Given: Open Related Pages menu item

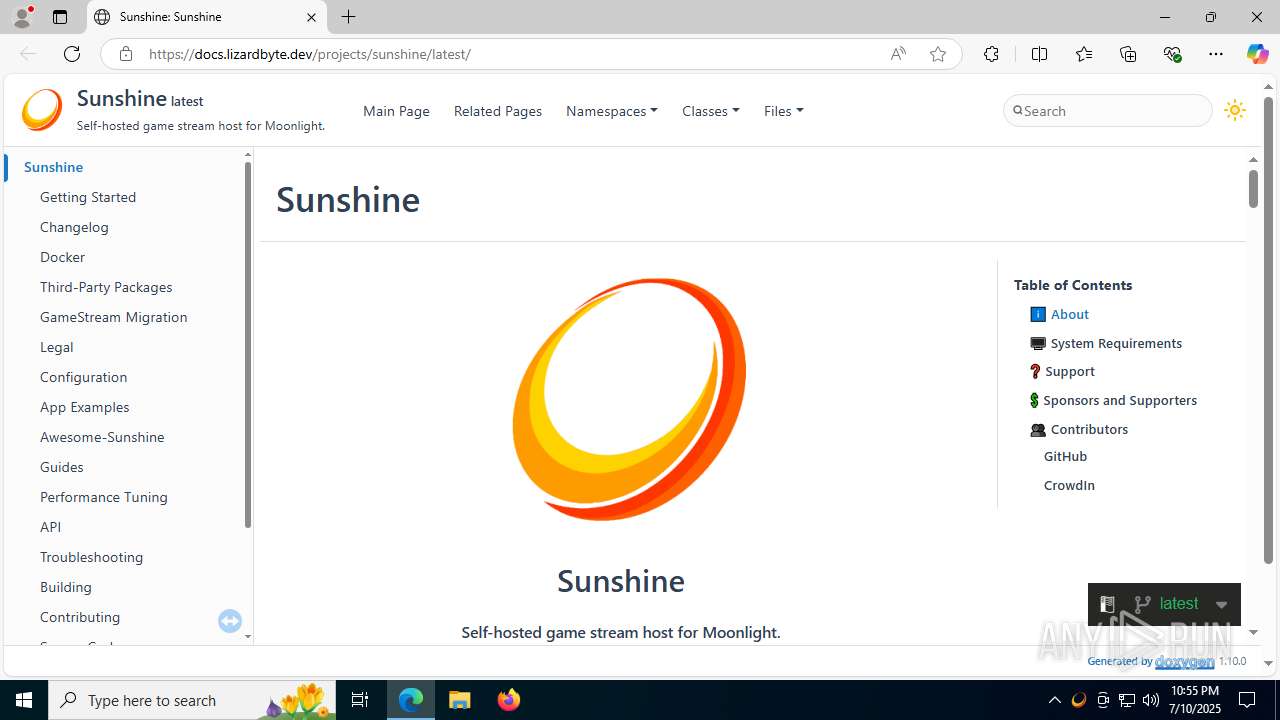Looking at the screenshot, I should [498, 111].
